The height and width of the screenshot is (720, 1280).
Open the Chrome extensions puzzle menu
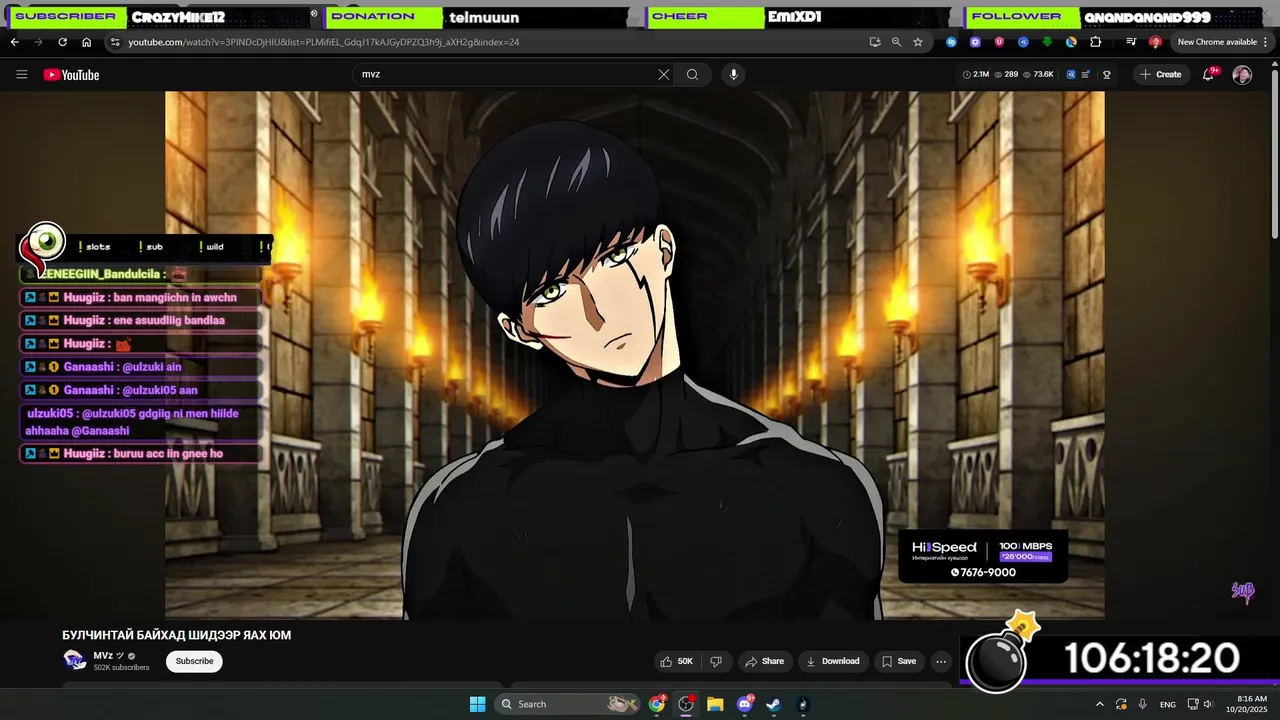click(1095, 42)
